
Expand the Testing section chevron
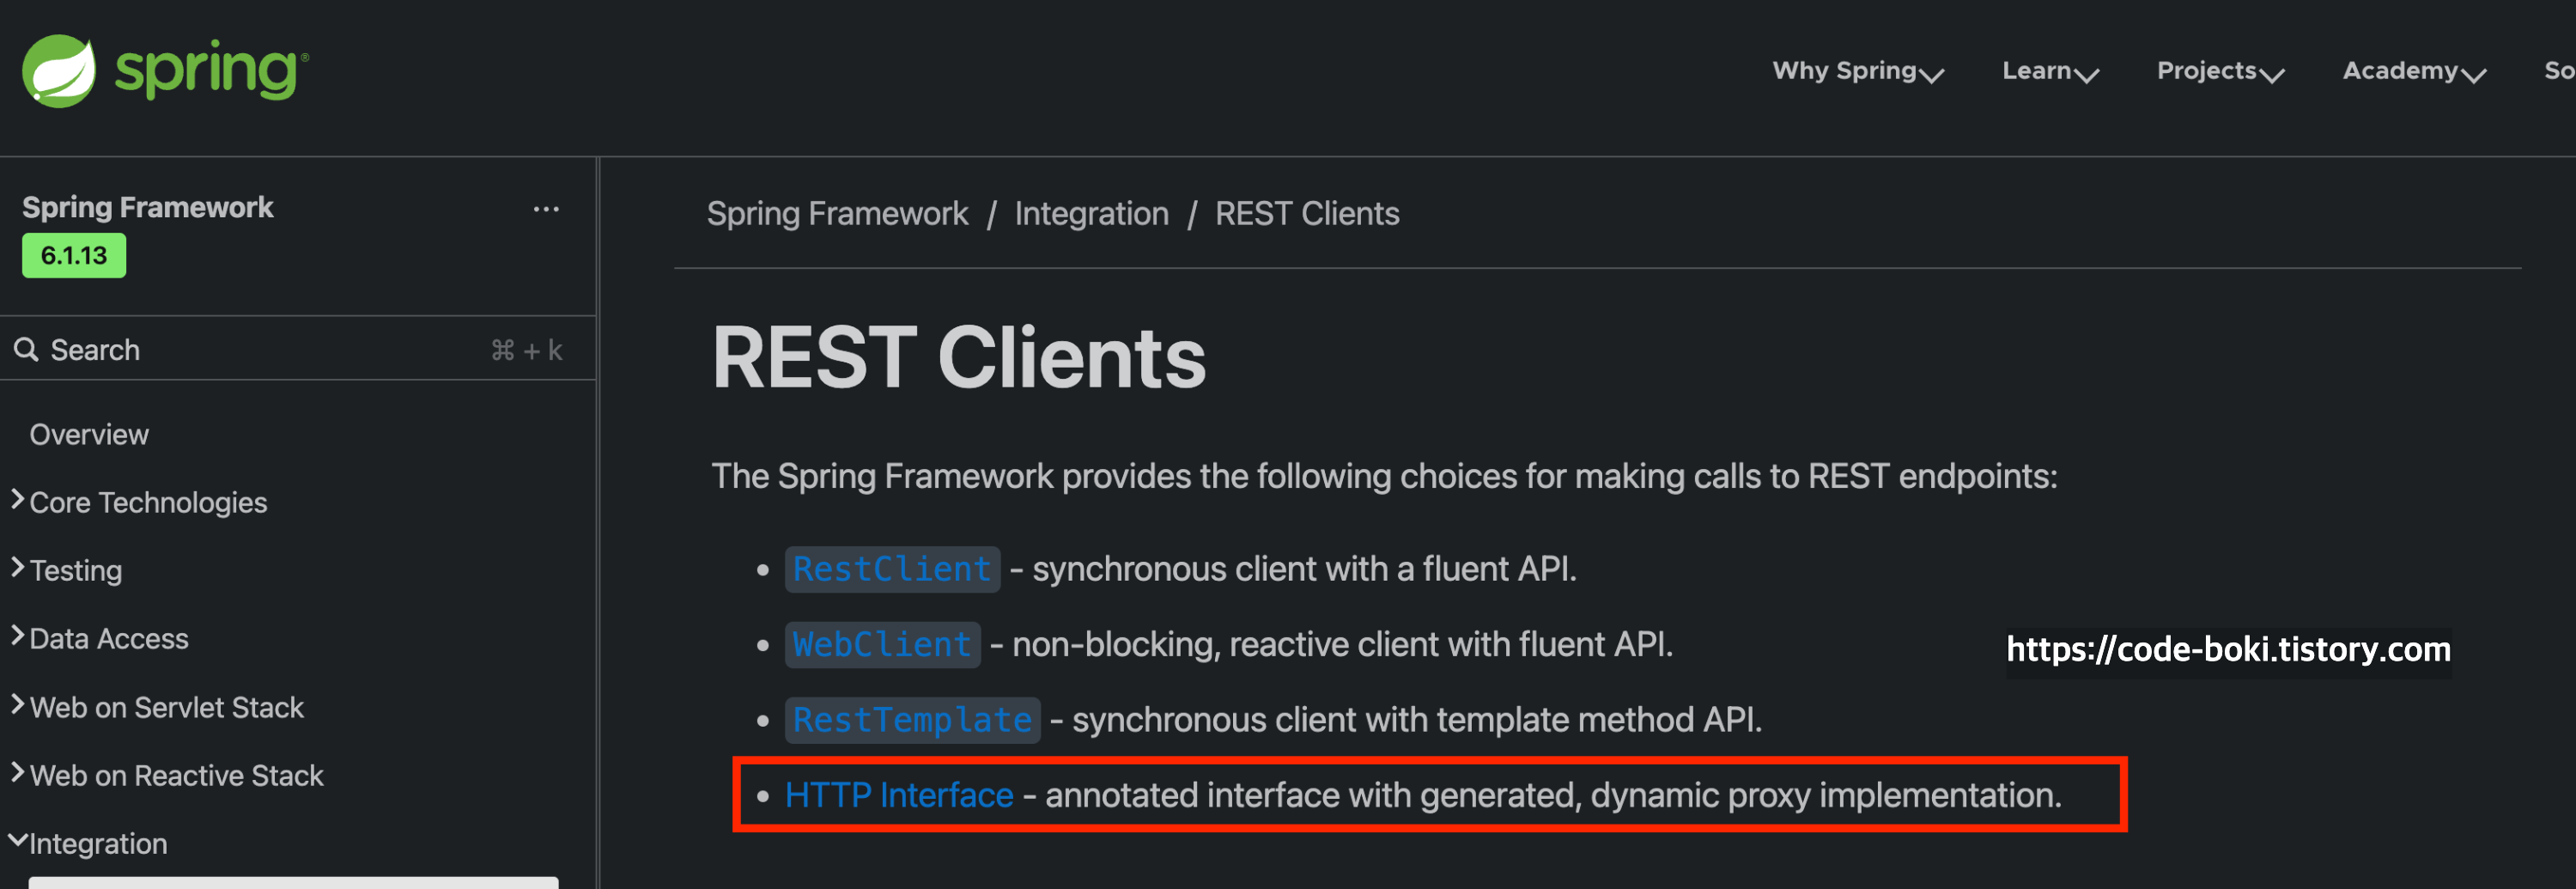click(x=17, y=567)
